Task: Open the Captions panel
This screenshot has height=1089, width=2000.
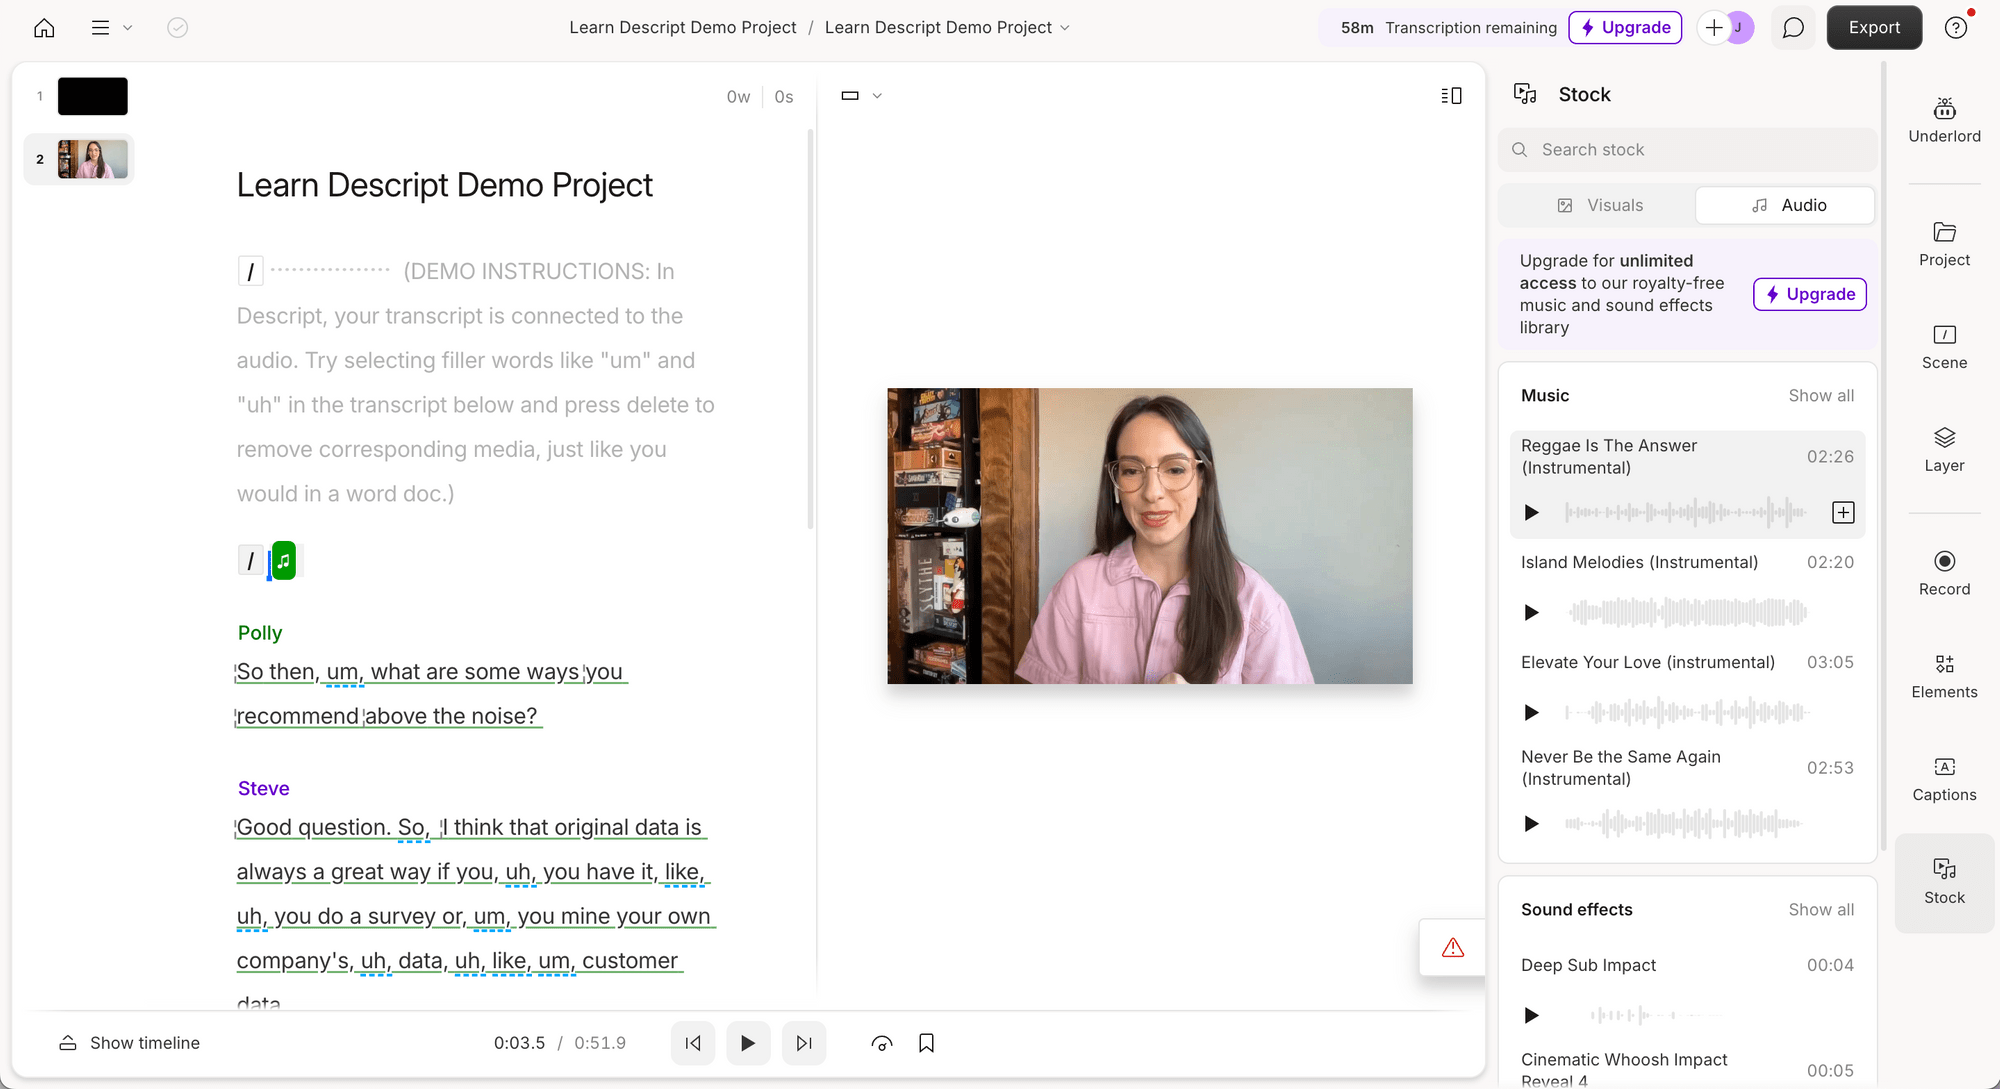Action: pos(1944,780)
